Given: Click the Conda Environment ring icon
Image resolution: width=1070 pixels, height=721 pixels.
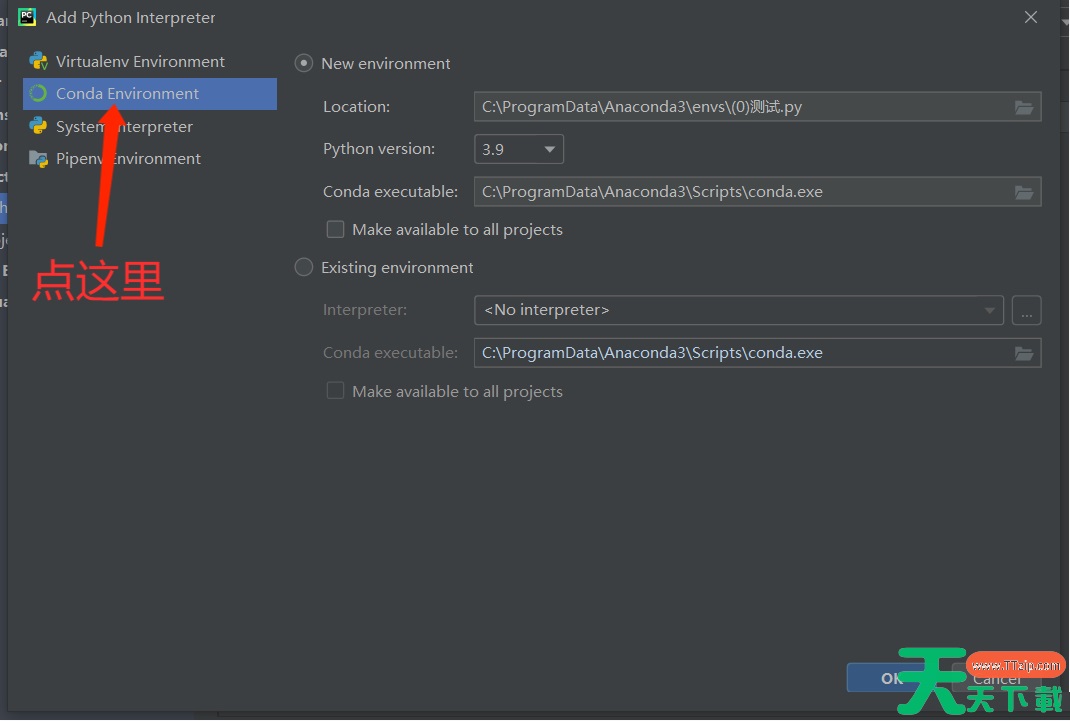Looking at the screenshot, I should point(38,94).
